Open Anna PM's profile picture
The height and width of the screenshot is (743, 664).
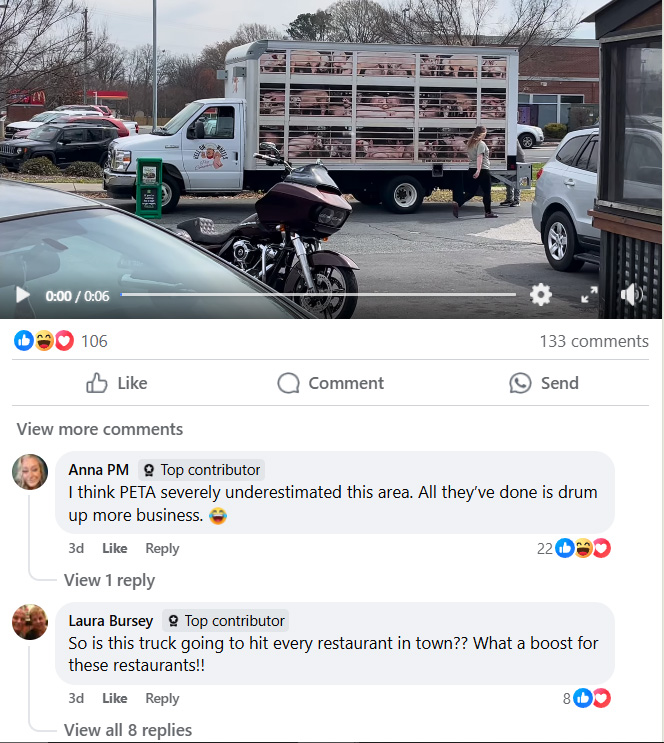coord(30,472)
